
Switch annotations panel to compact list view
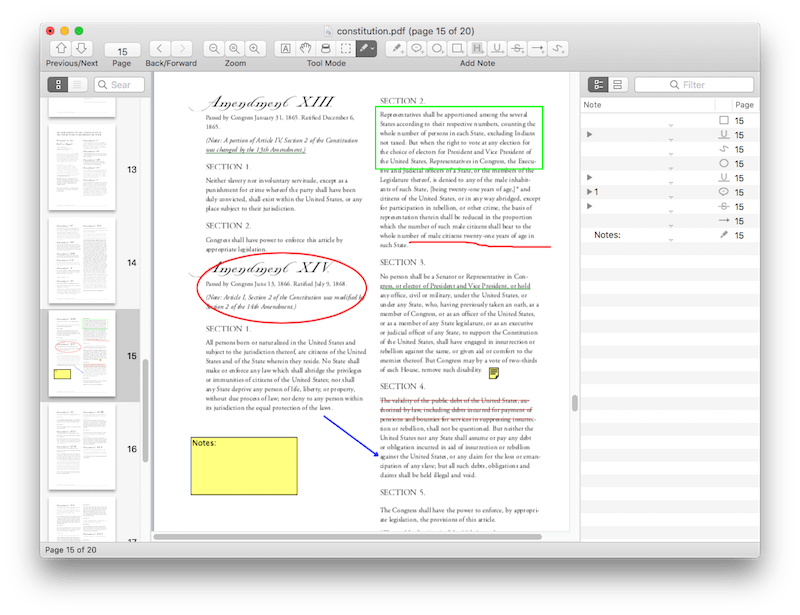[x=616, y=84]
